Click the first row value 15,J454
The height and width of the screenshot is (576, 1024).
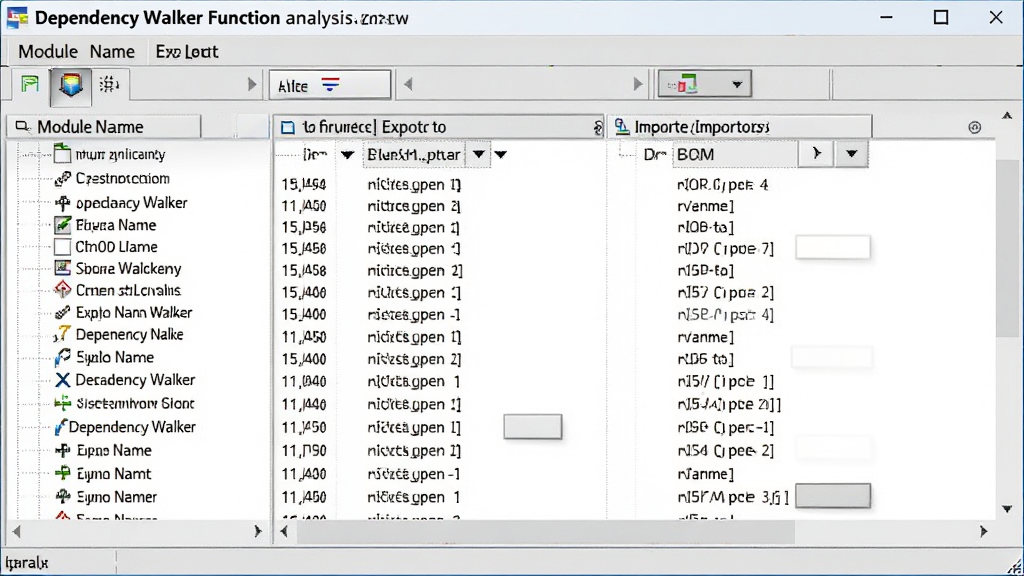[x=304, y=185]
